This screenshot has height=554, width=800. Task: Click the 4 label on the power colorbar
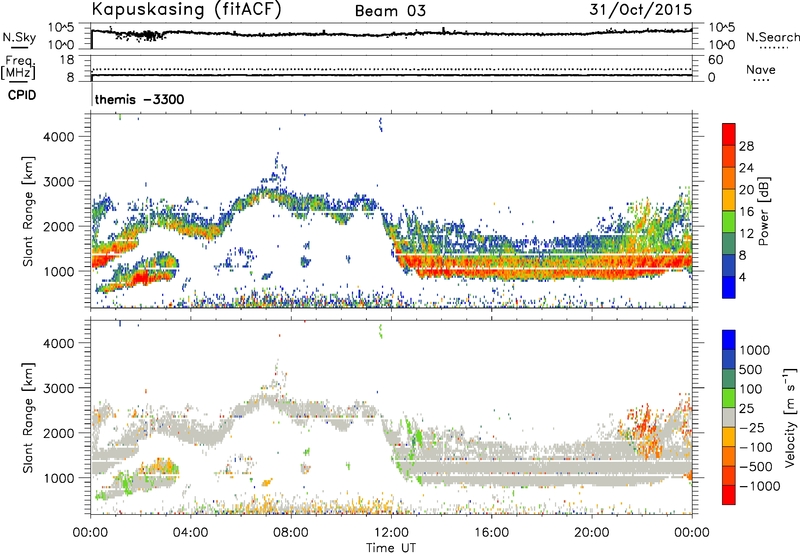tap(742, 278)
